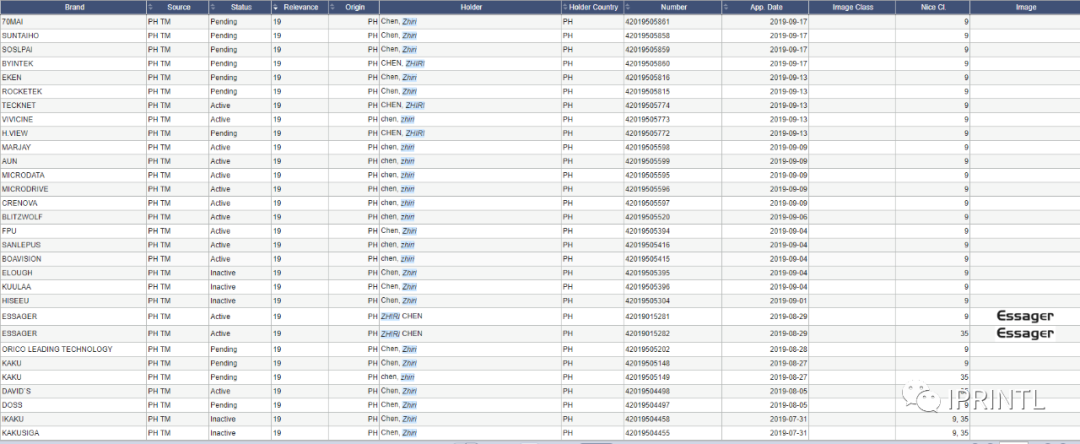Click the sort icon beside Origin header
This screenshot has width=1080, height=444.
coord(332,7)
